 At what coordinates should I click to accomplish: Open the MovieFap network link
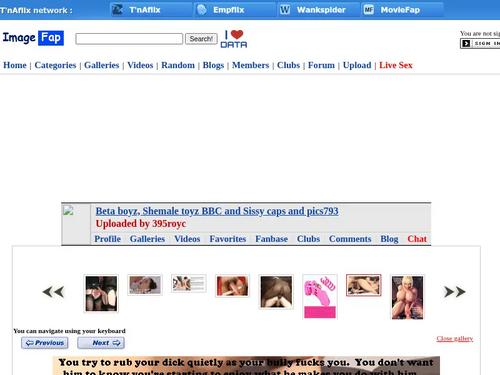[x=400, y=10]
